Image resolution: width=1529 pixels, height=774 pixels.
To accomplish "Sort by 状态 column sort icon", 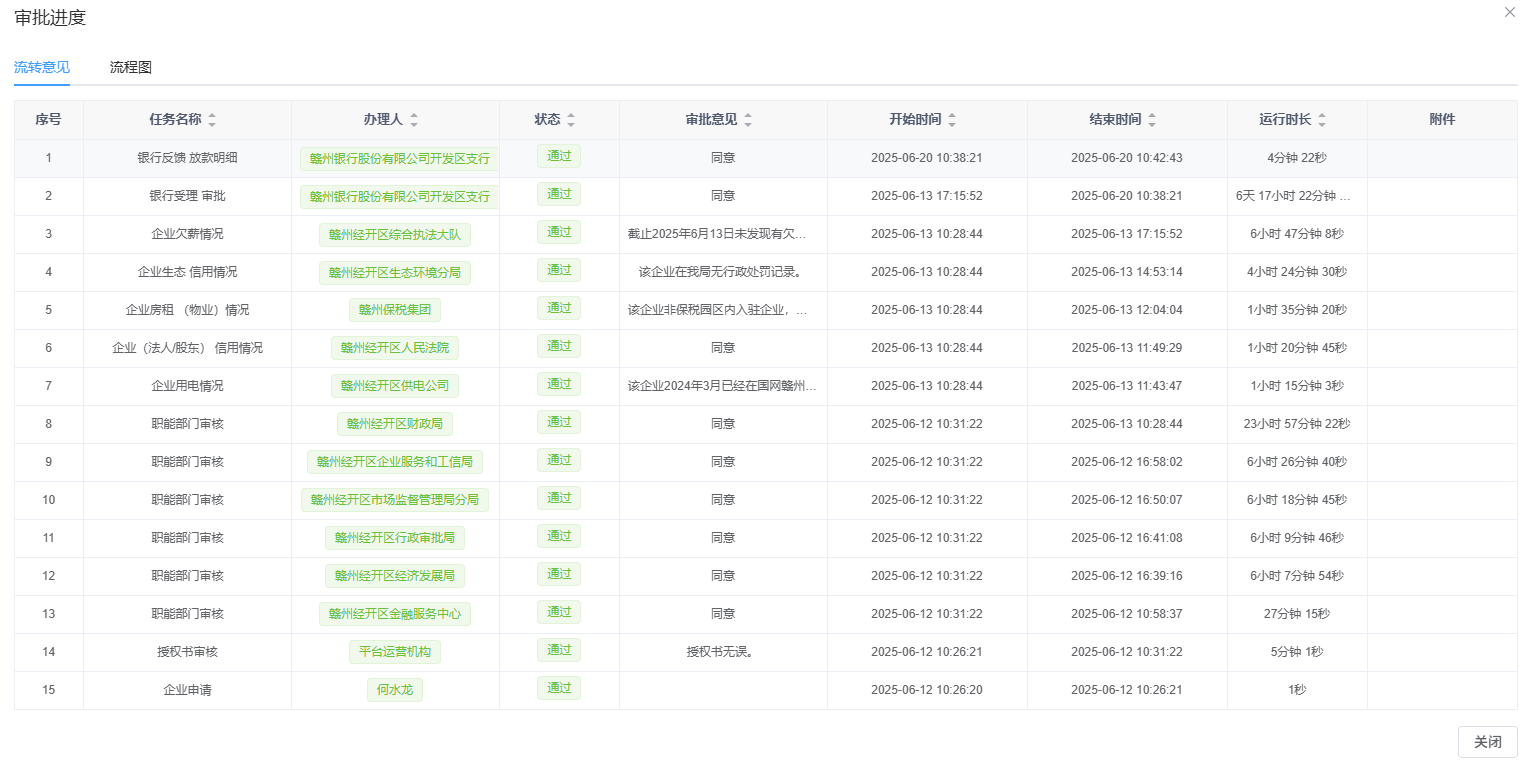I will (x=571, y=120).
